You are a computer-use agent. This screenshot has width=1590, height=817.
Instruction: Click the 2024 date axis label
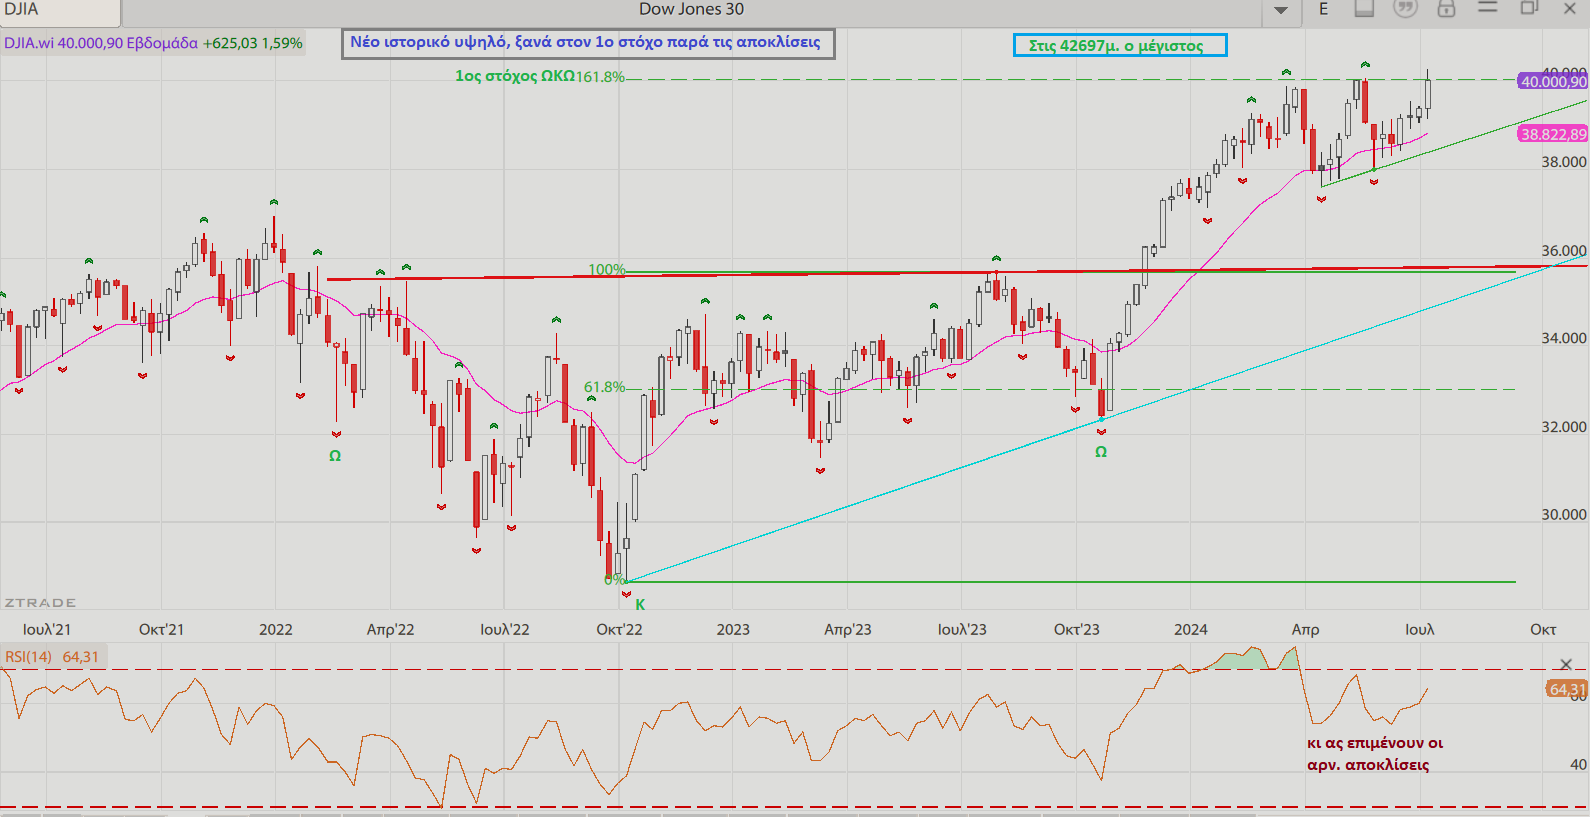pyautogui.click(x=1190, y=629)
